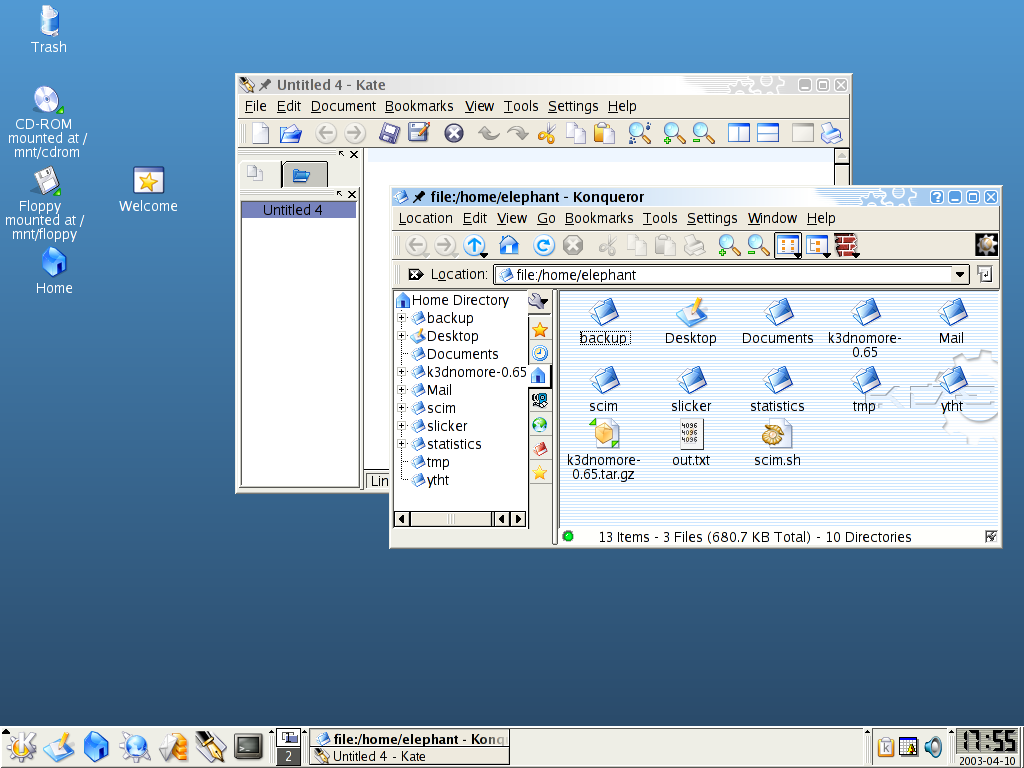Expand the statistics folder in sidebar tree
The height and width of the screenshot is (768, 1024).
pos(402,443)
